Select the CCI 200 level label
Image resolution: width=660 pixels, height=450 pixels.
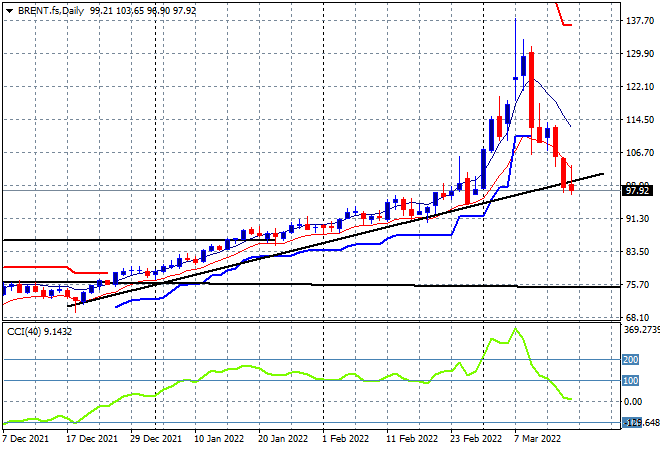[x=632, y=360]
